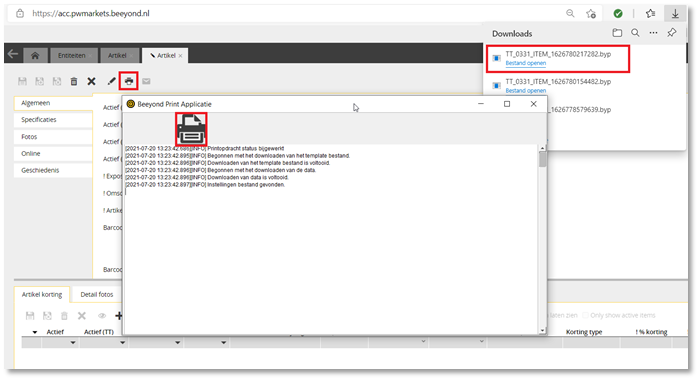Pin the Downloads panel with pin icon
699x380 pixels.
click(x=671, y=33)
